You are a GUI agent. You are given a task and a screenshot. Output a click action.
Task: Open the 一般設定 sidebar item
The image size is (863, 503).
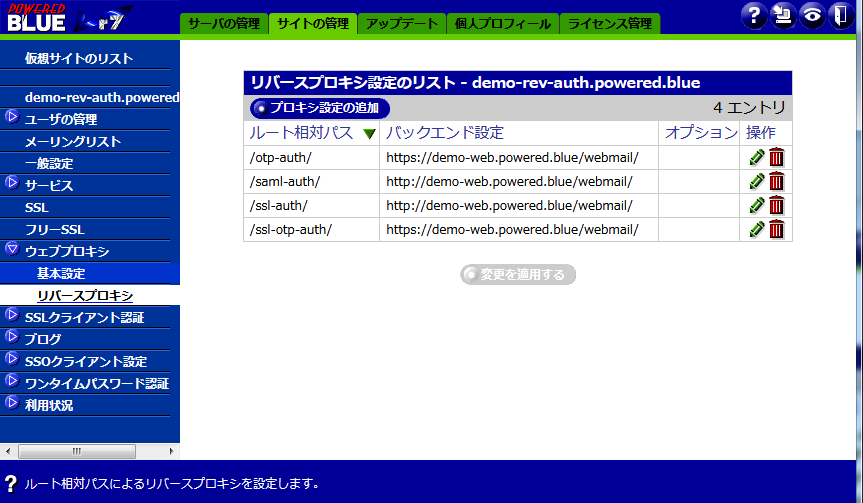[x=49, y=163]
